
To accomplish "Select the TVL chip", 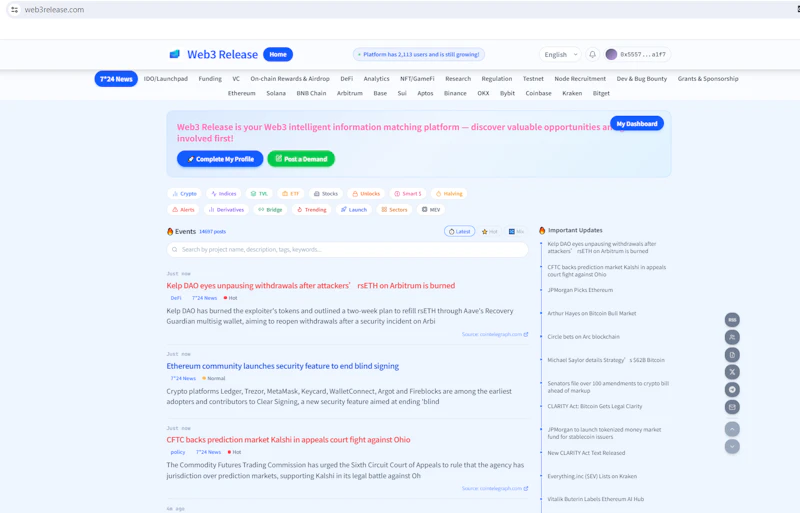I will (x=259, y=193).
